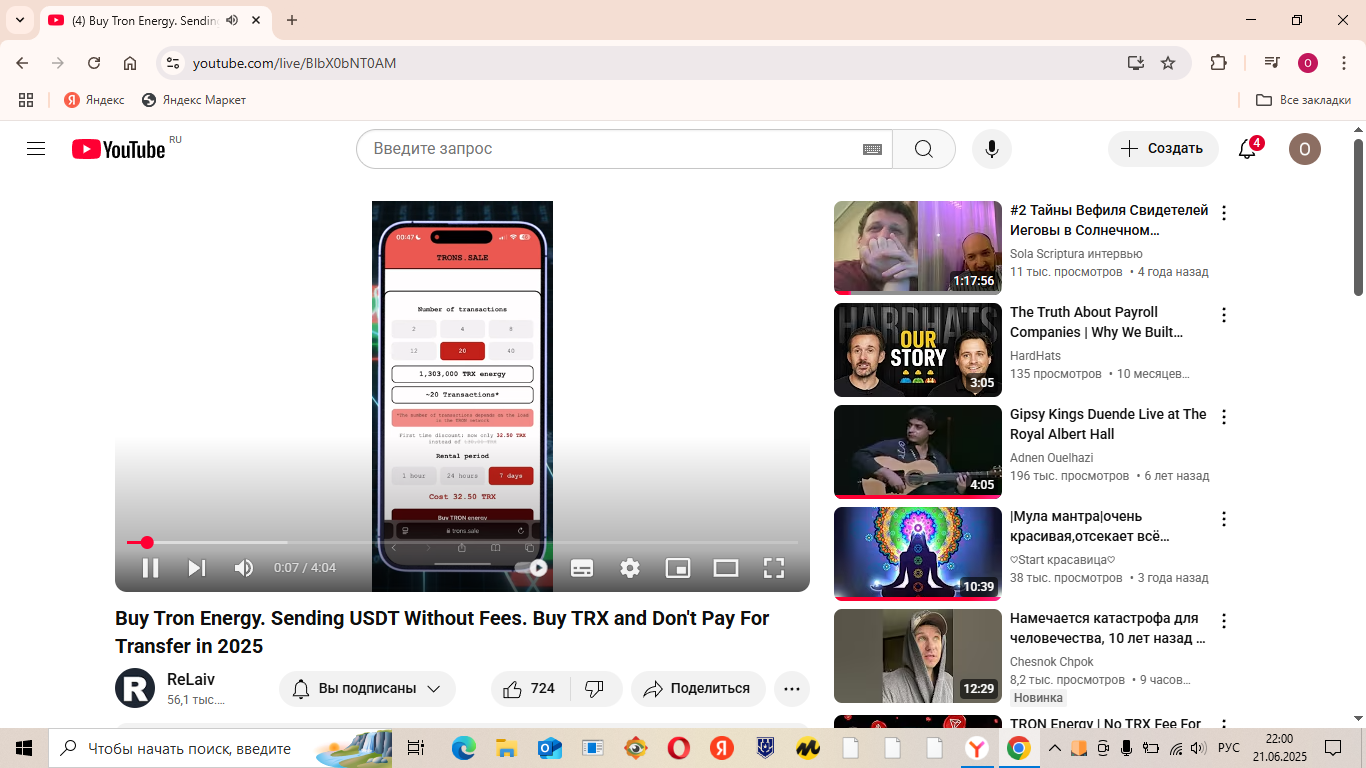Bookmark this page with star
The width and height of the screenshot is (1366, 768).
[1167, 63]
